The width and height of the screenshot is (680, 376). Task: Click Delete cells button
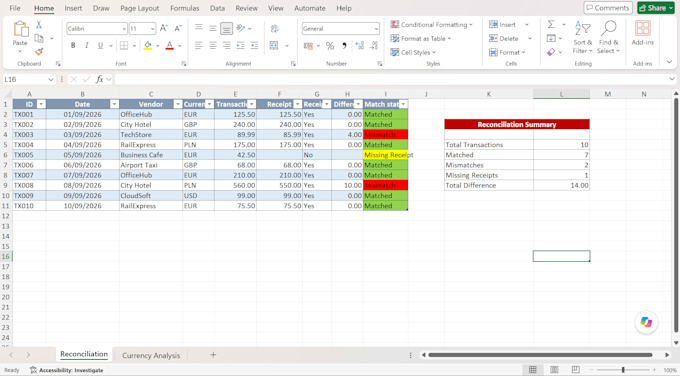pyautogui.click(x=503, y=39)
